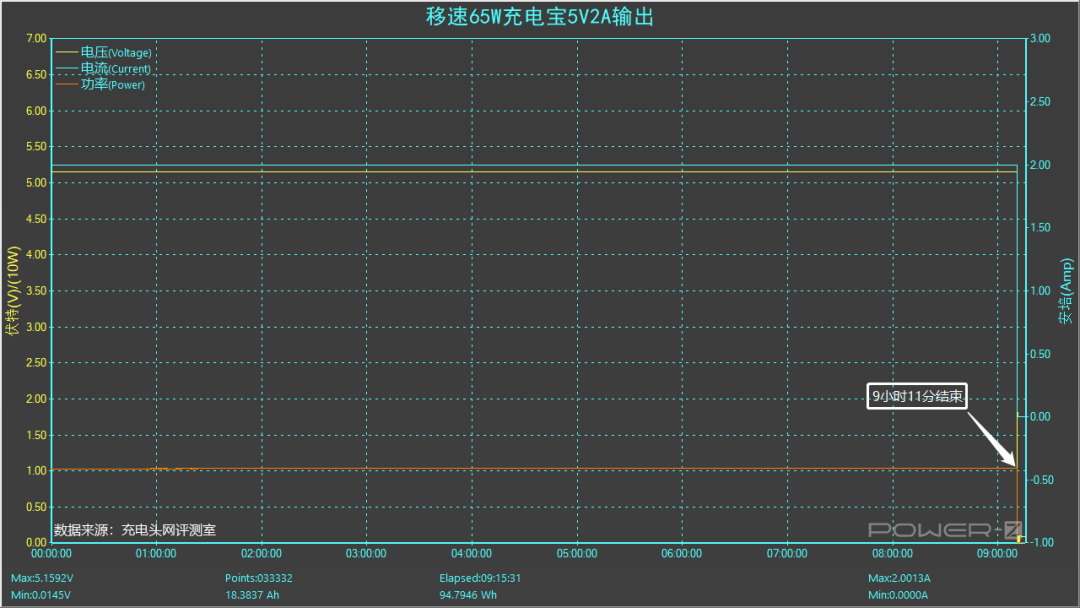Select the 功率(Power) legend entry
This screenshot has height=608, width=1080.
click(x=101, y=84)
